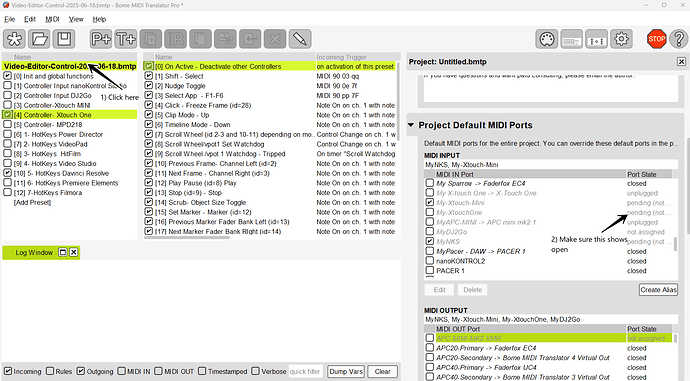690x381 pixels.
Task: Open a project with the folder icon
Action: tap(39, 39)
